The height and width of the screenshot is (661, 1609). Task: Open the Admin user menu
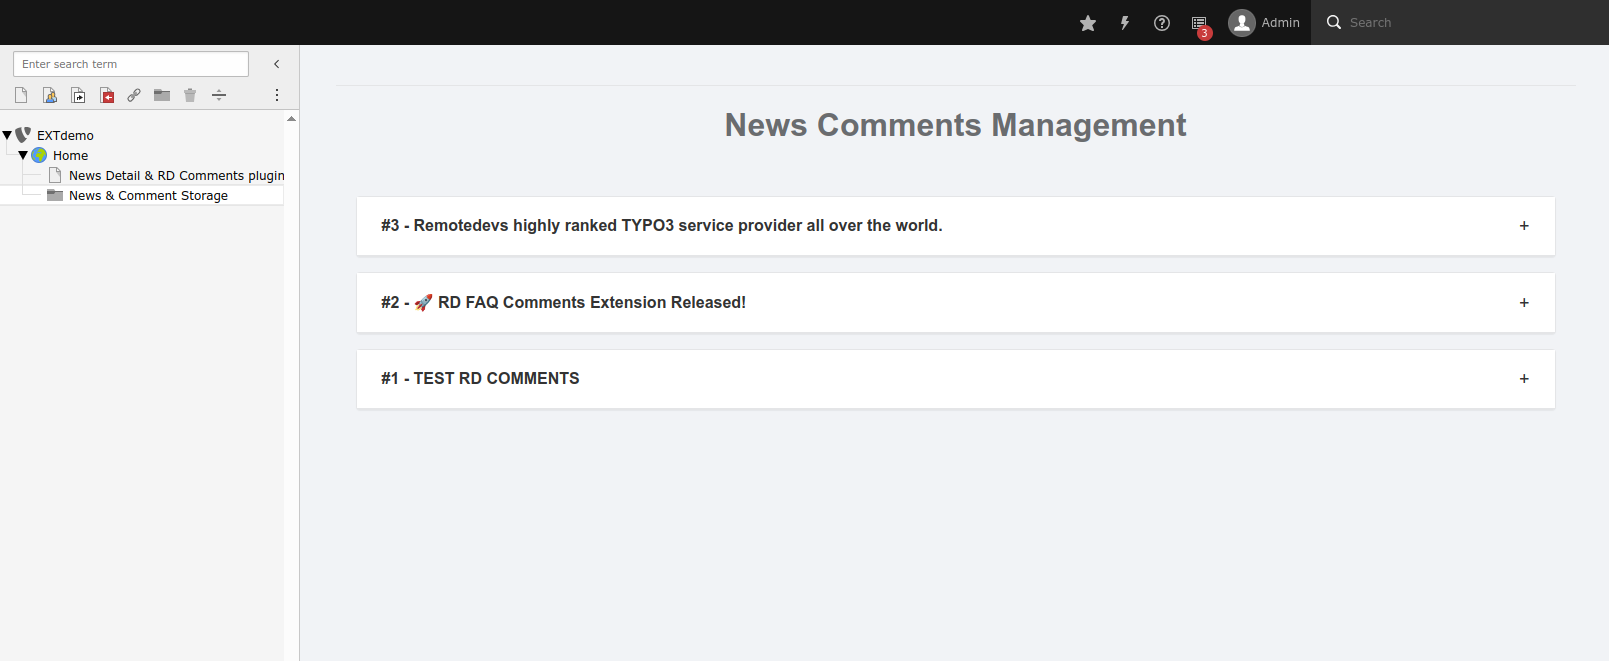click(1264, 23)
